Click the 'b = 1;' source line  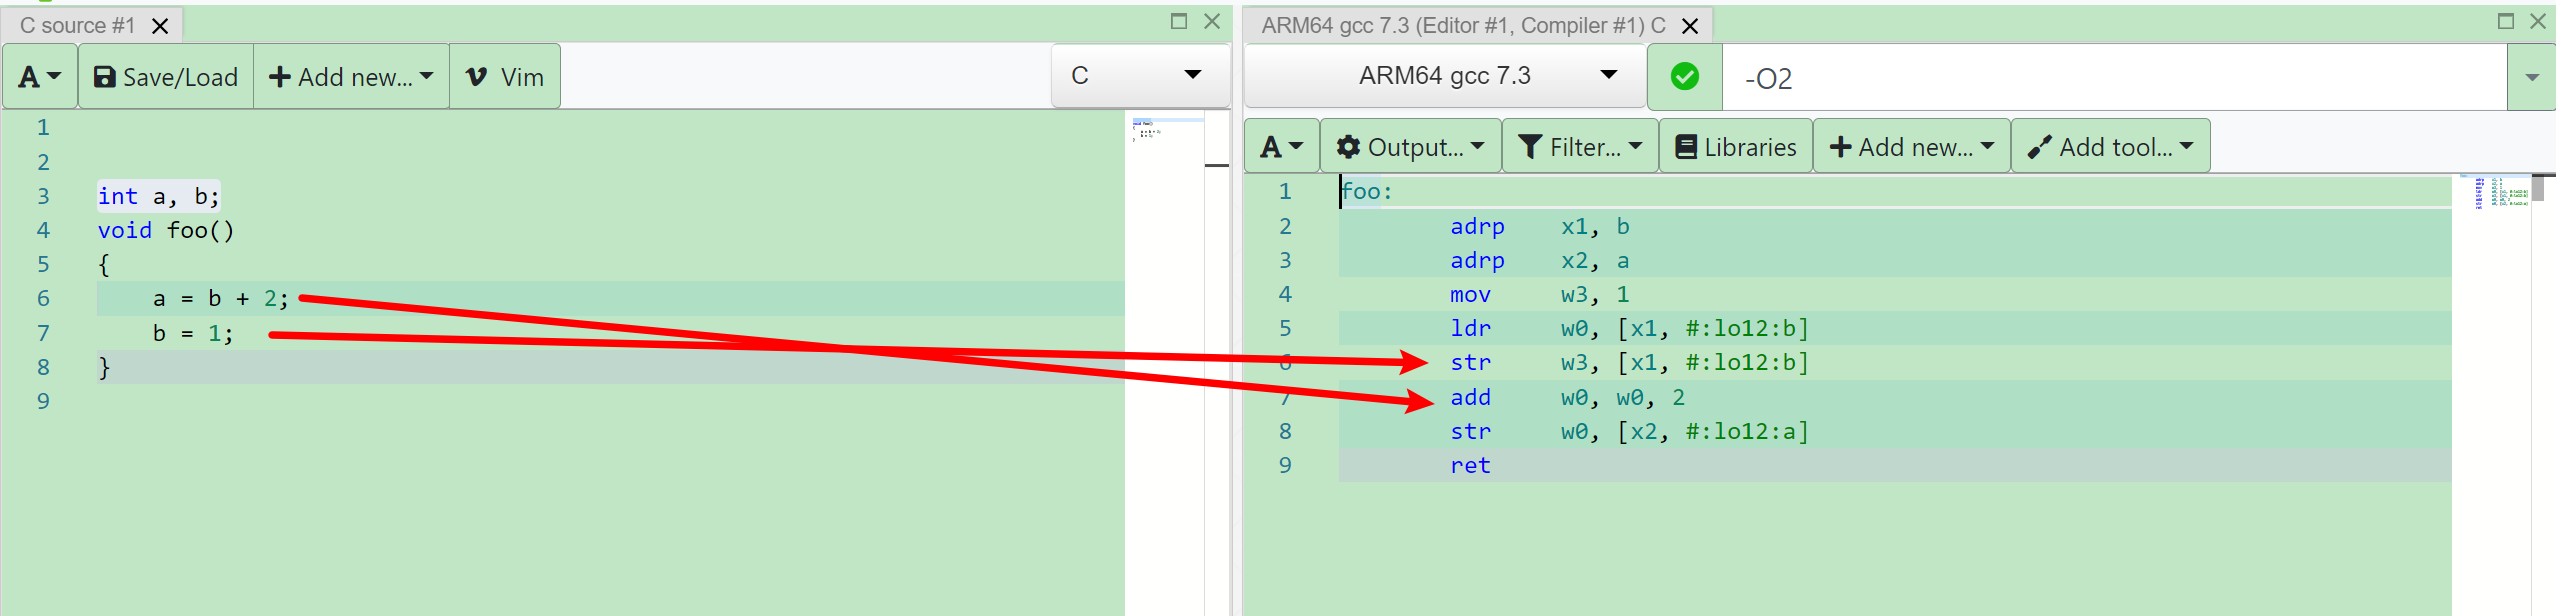click(x=193, y=333)
